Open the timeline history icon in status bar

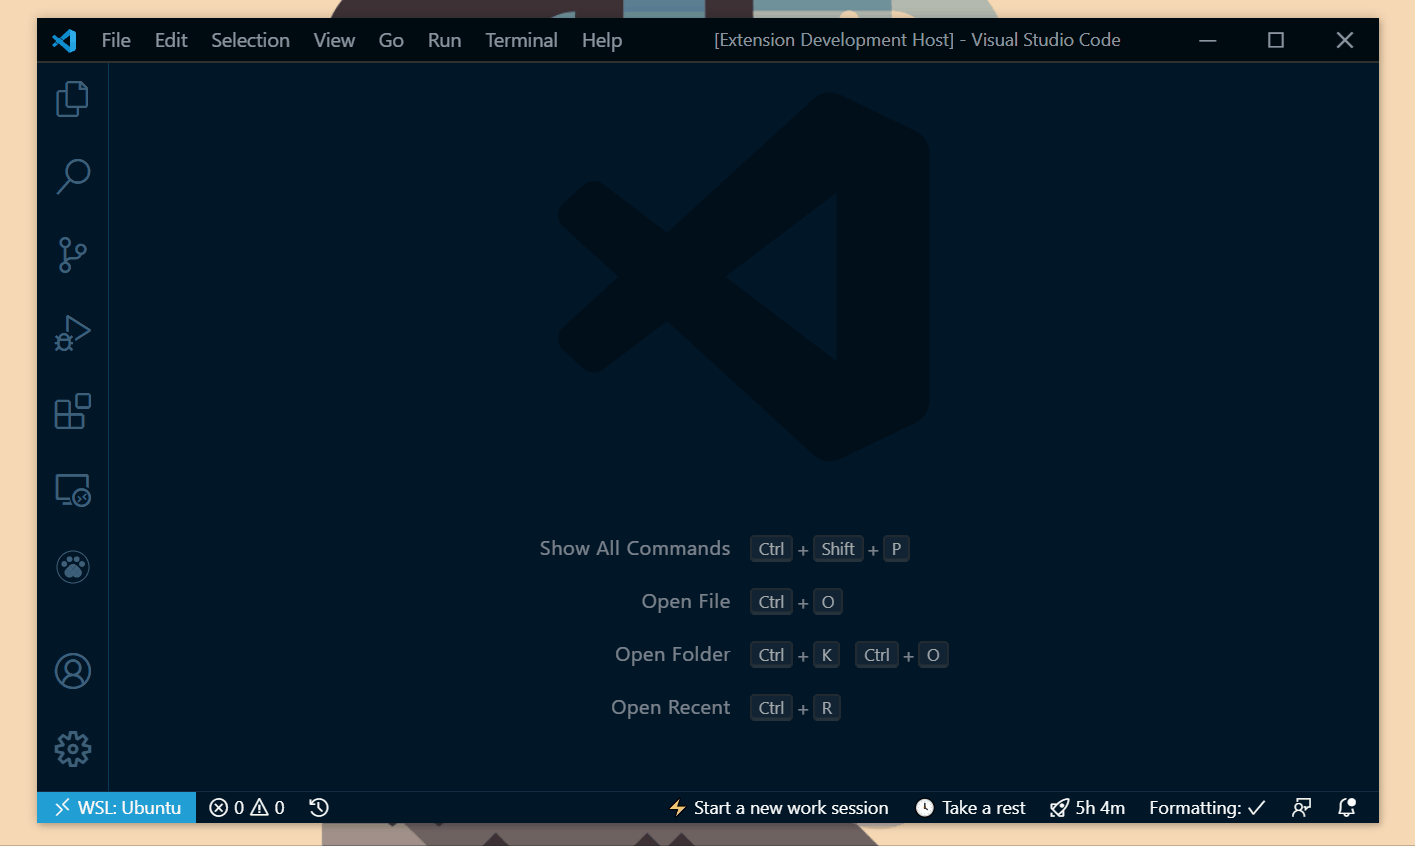pyautogui.click(x=319, y=807)
